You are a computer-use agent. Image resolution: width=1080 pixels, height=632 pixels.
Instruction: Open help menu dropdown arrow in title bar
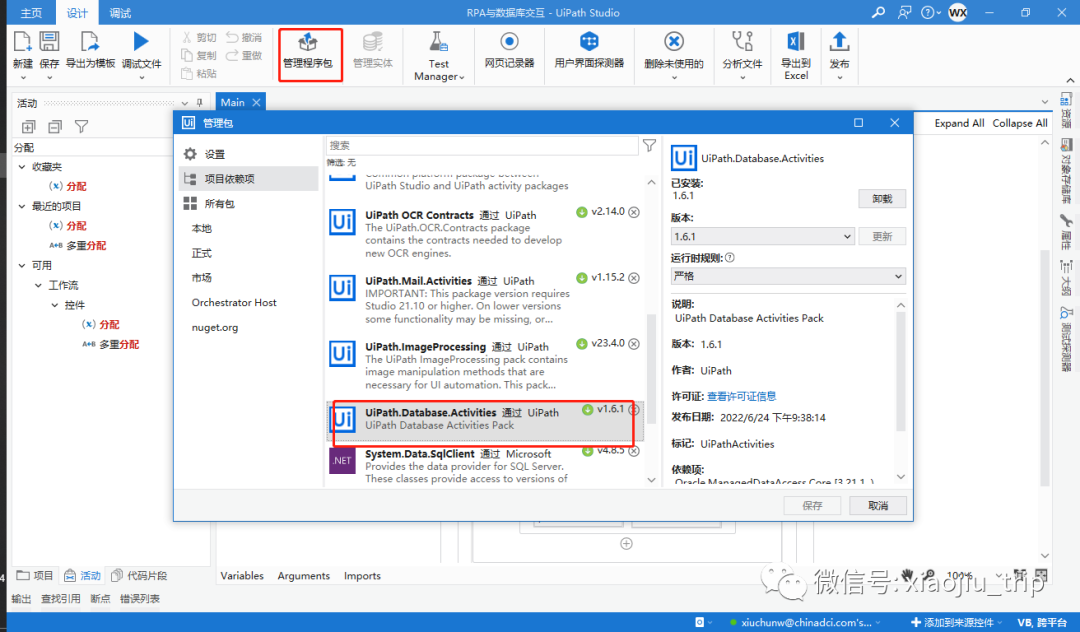click(x=938, y=12)
